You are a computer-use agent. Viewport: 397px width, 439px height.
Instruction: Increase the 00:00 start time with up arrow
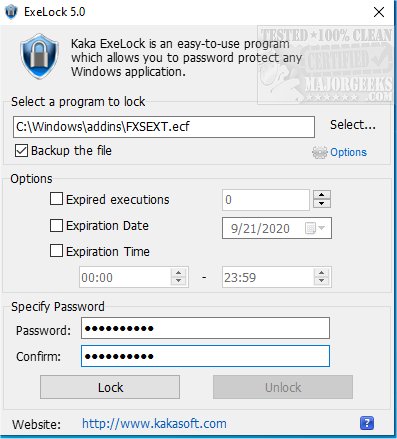179,273
